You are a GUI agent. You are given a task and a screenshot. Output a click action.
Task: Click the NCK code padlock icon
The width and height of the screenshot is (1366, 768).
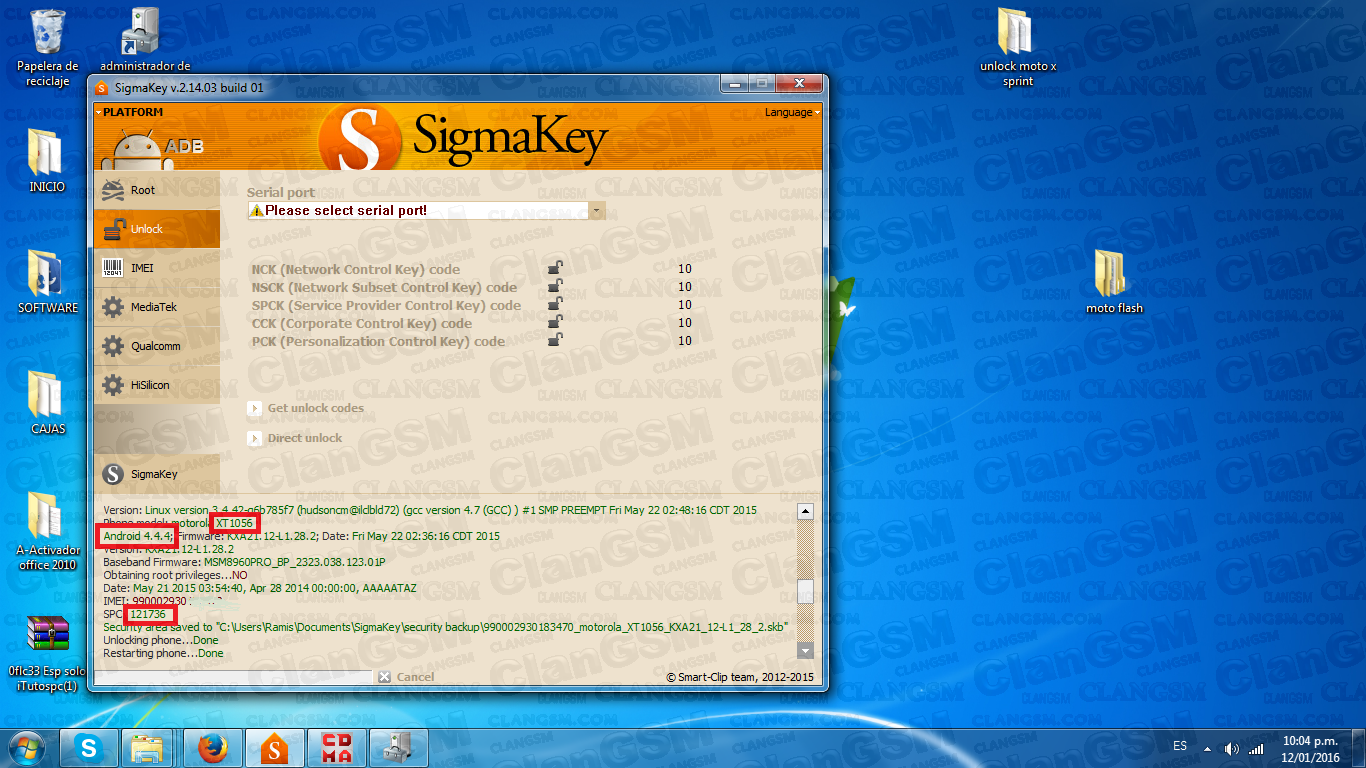coord(554,268)
